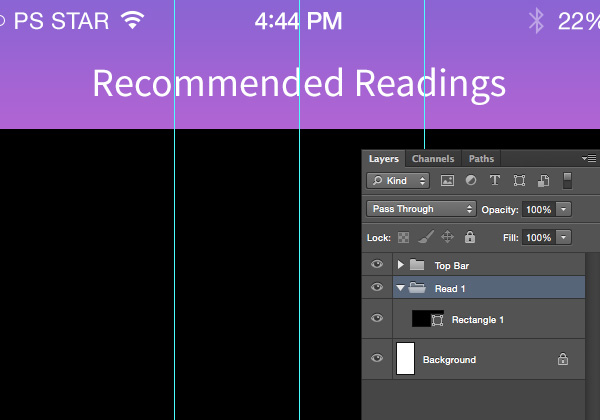The width and height of the screenshot is (600, 420).
Task: Select Background layer thumbnail
Action: pos(405,358)
